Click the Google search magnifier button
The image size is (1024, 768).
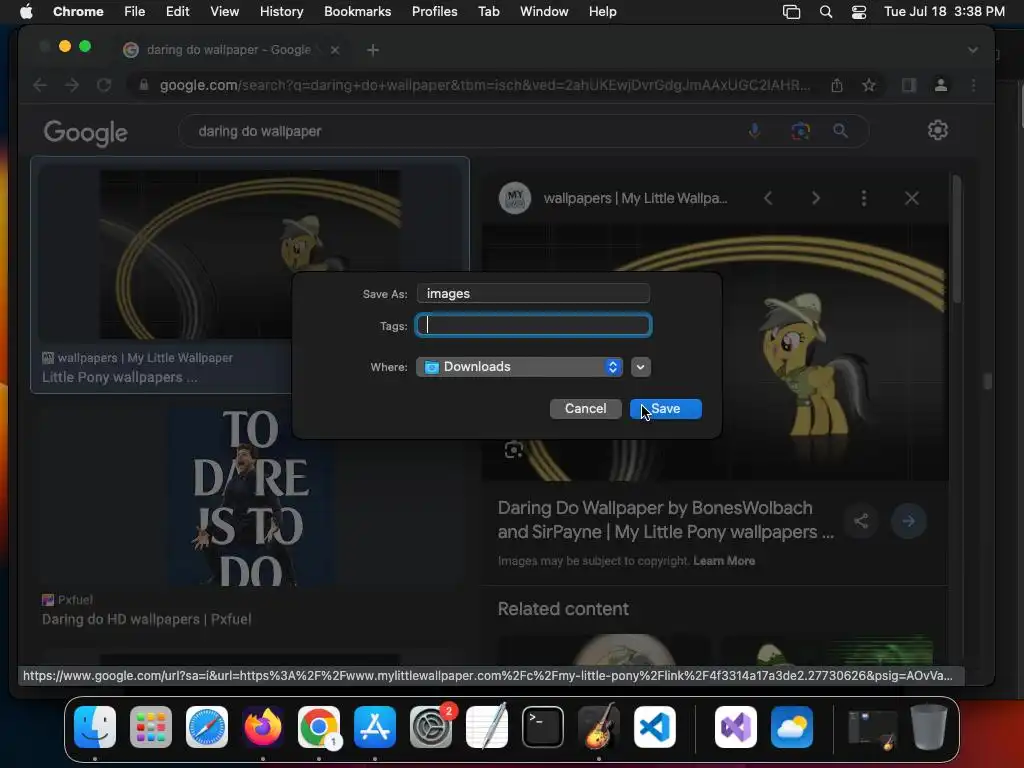(840, 131)
